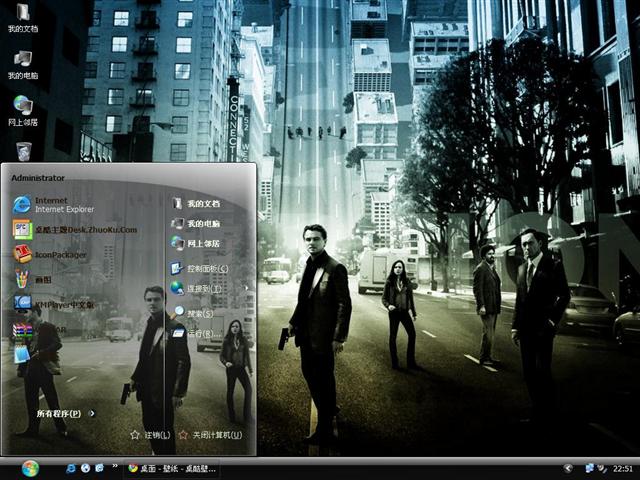Image resolution: width=640 pixels, height=480 pixels.
Task: Open 搜索(S) search from start menu
Action: tap(192, 313)
